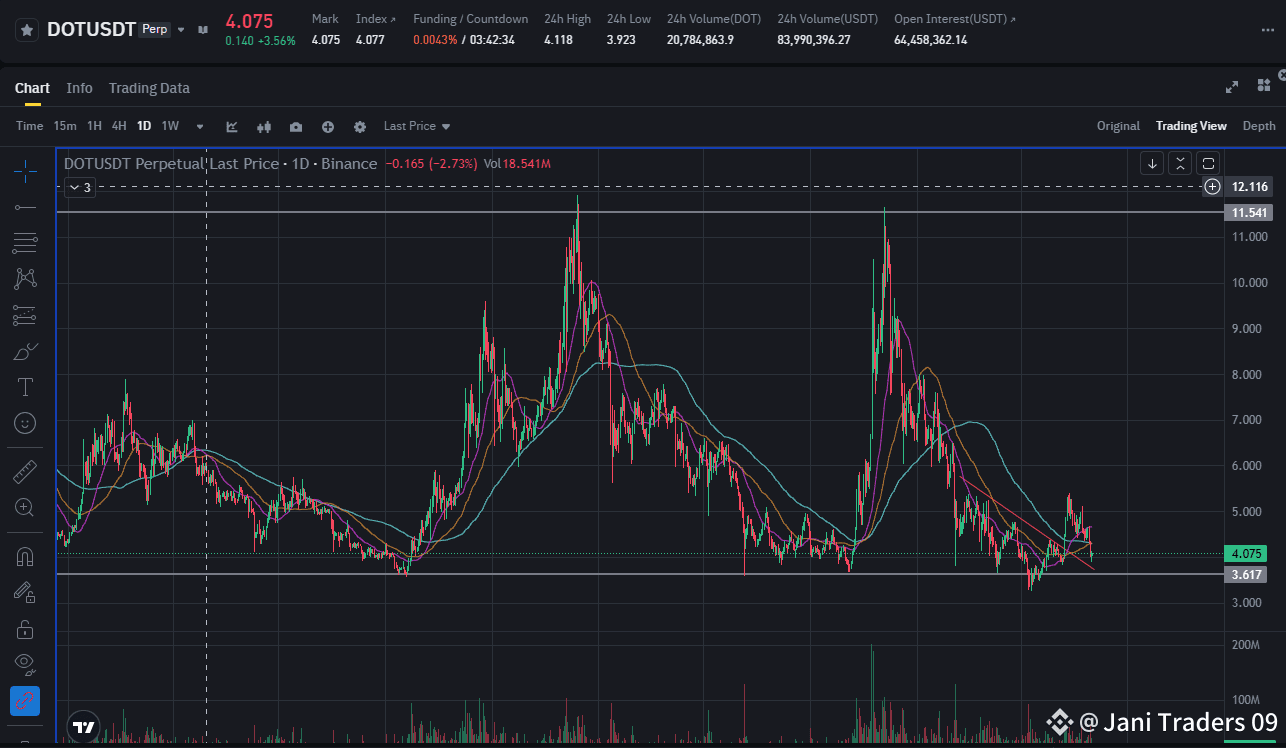Viewport: 1286px width, 748px height.
Task: Toggle lock all drawing tools
Action: (25, 629)
